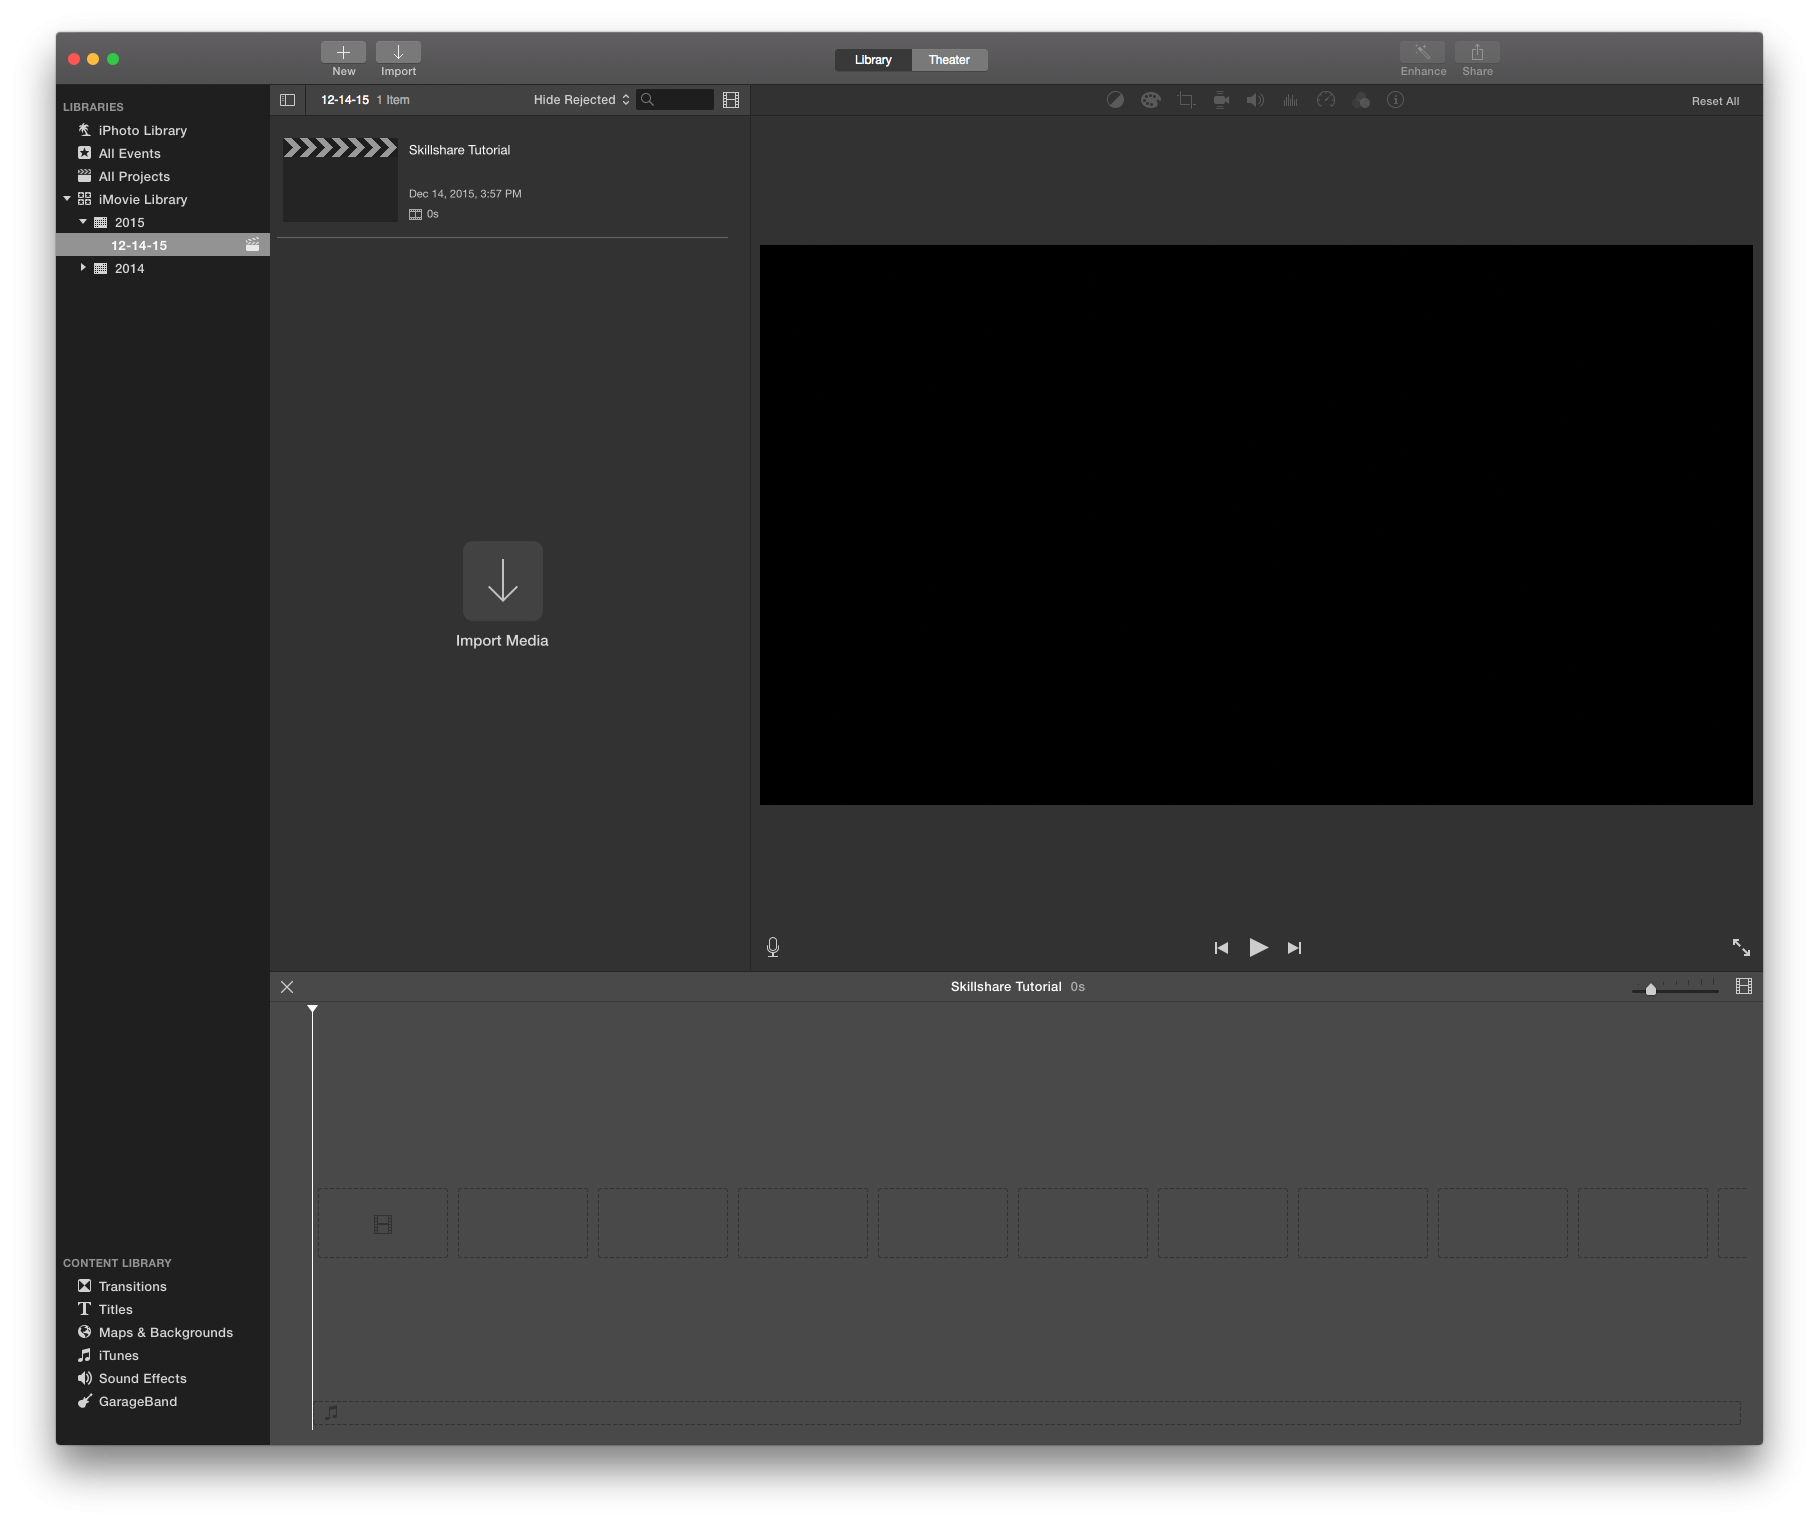Open the Color Balance adjustment tool
The image size is (1819, 1525).
point(1115,100)
